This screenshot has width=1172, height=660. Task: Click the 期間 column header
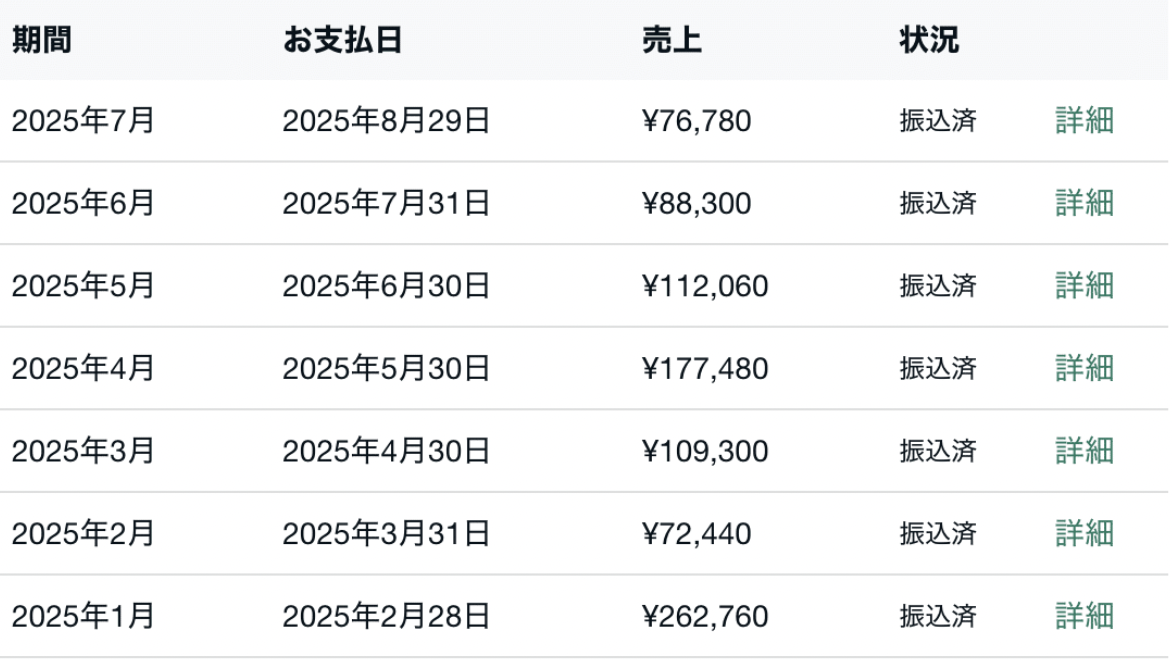pos(42,40)
